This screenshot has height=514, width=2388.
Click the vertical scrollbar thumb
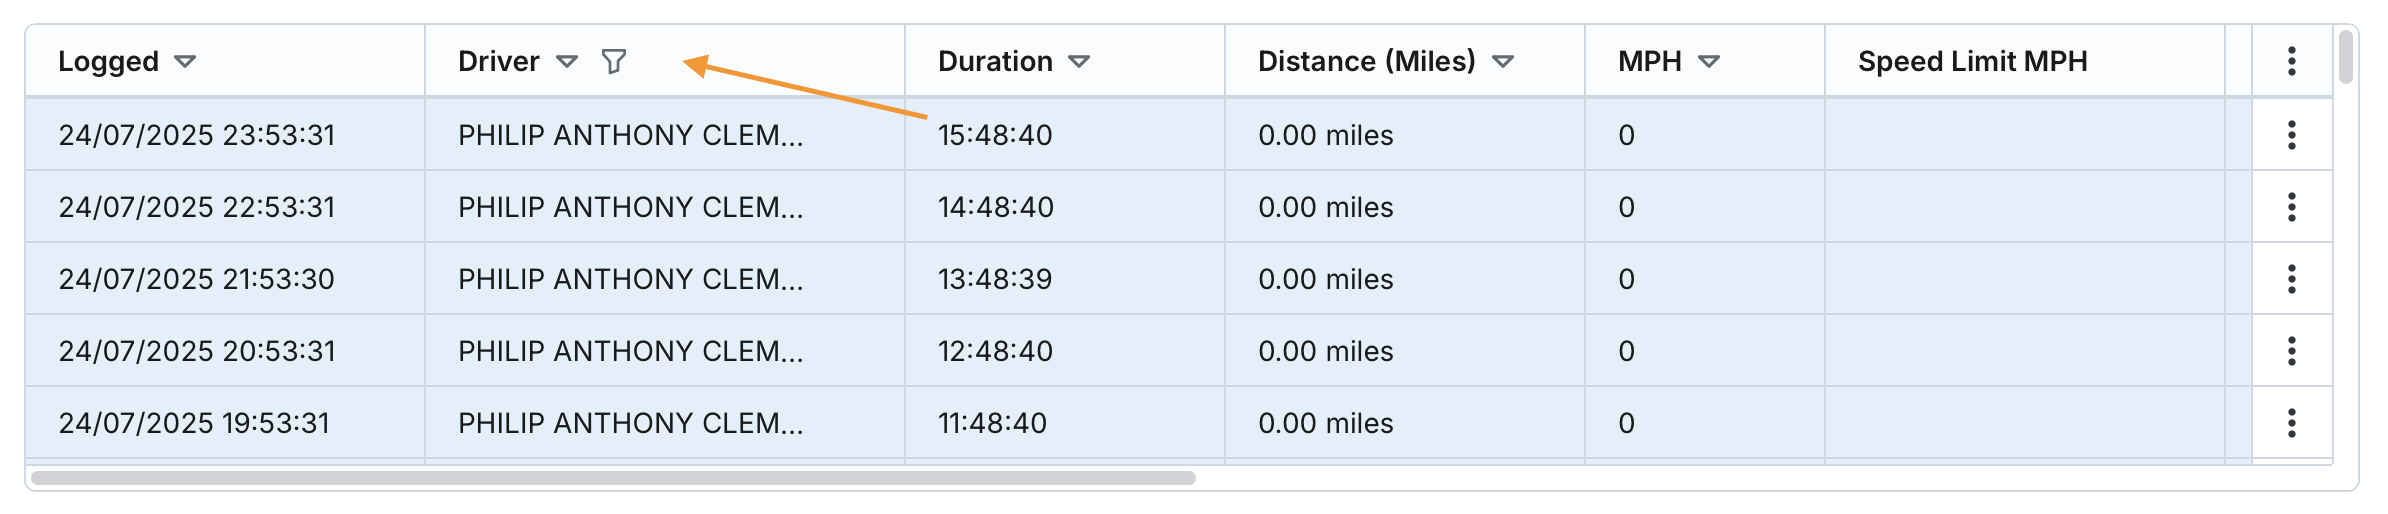pos(2346,58)
